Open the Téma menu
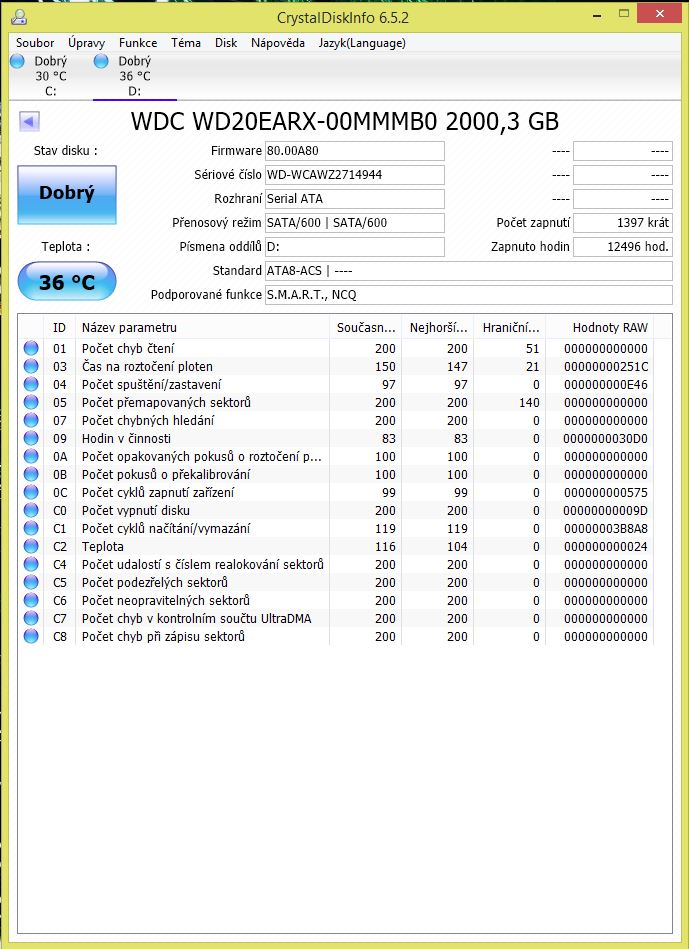The image size is (689, 949). point(186,43)
